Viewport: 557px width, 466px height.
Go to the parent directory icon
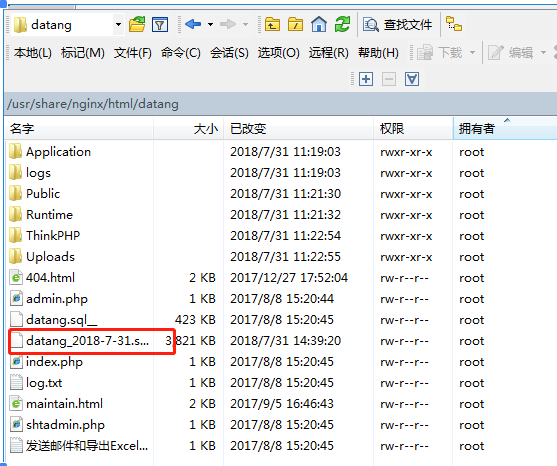pos(272,25)
